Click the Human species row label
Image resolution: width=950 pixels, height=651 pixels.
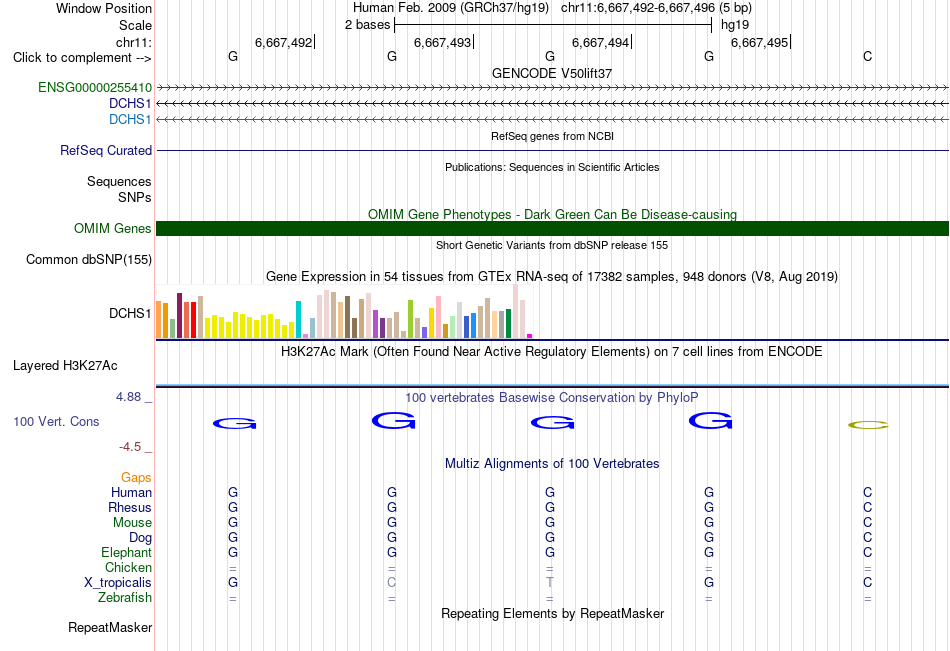point(131,492)
